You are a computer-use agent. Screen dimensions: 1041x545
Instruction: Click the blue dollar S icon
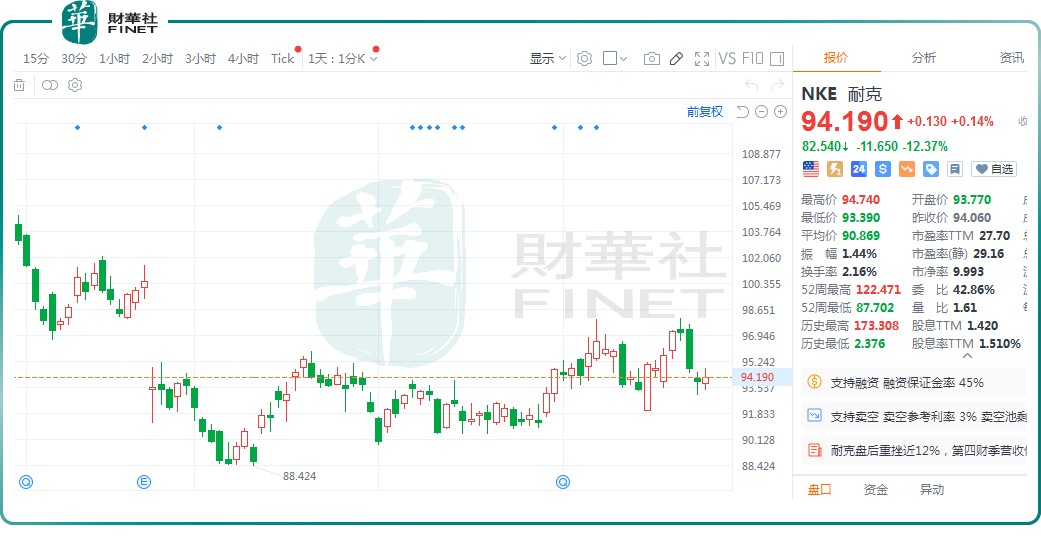[x=882, y=169]
